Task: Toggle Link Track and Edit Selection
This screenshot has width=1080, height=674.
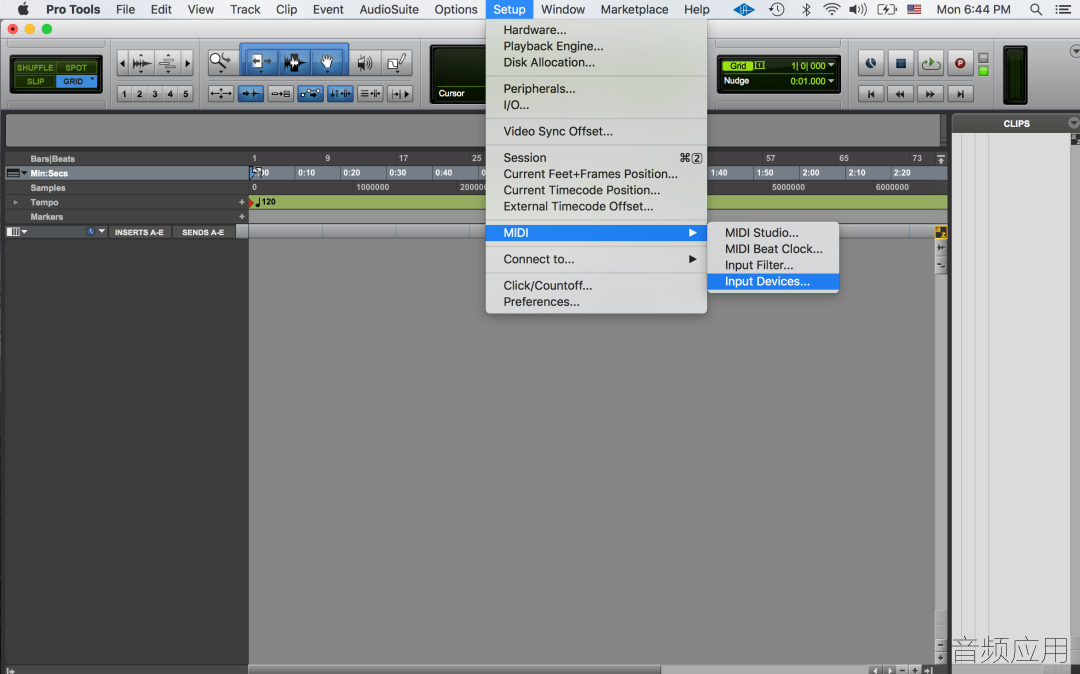Action: [370, 94]
